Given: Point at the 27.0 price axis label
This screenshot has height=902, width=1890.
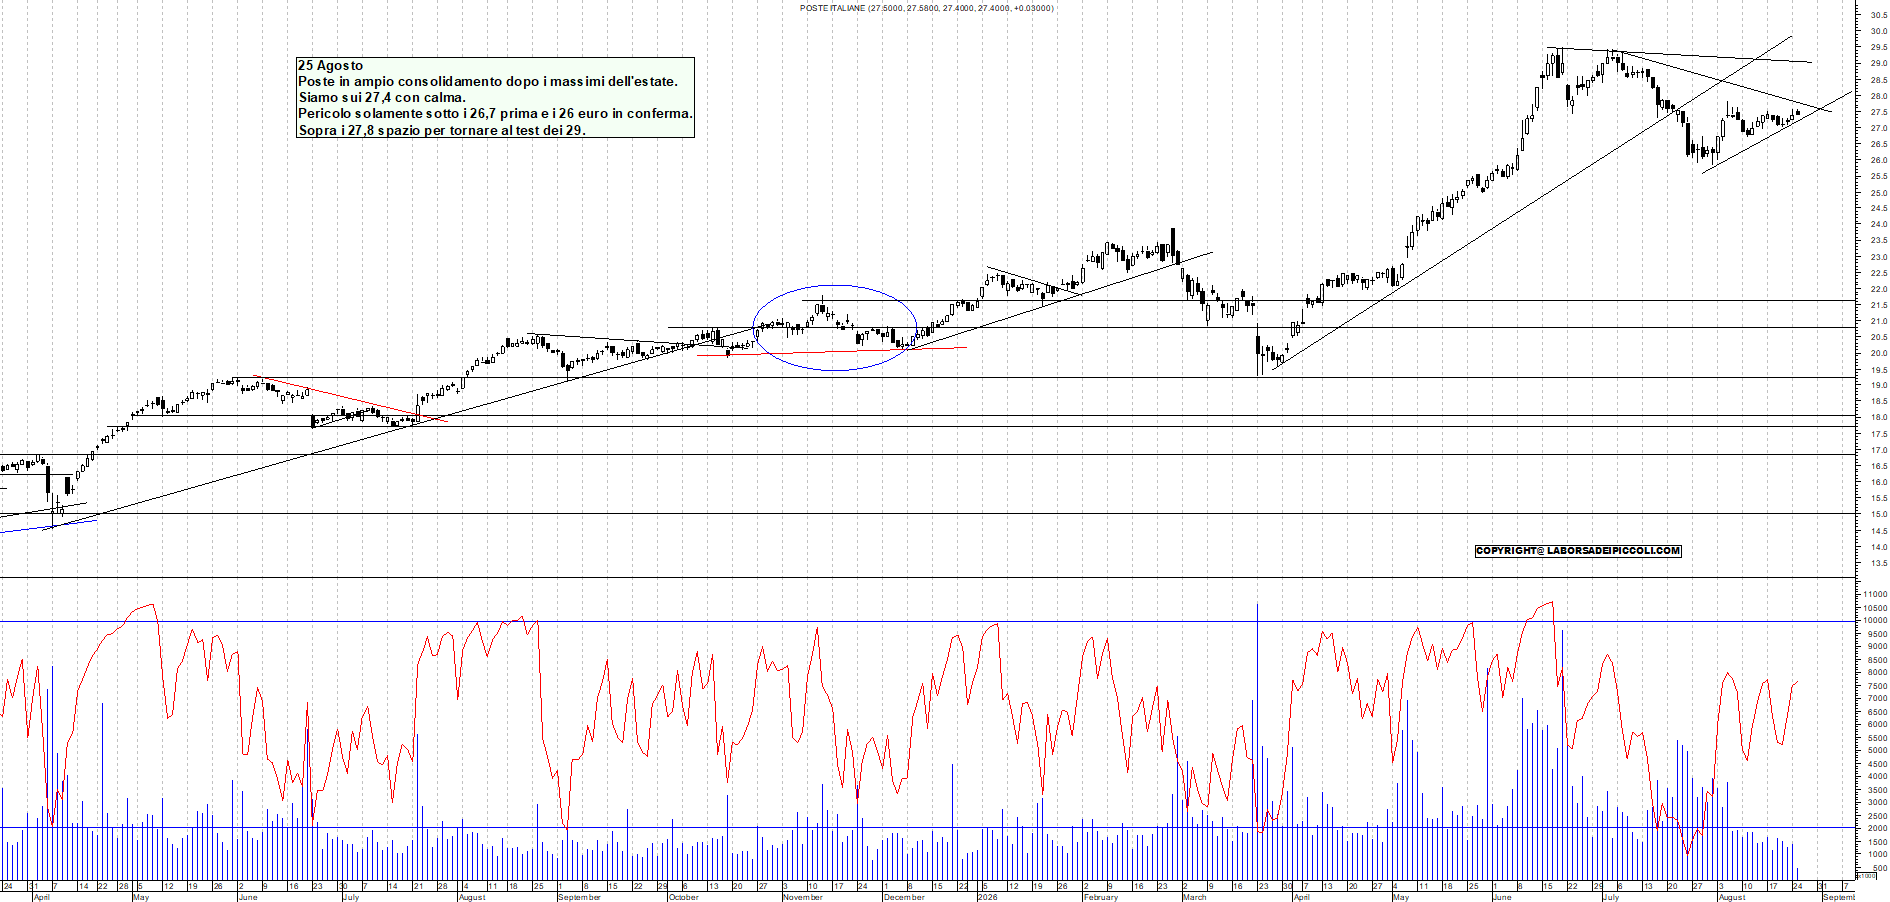Looking at the screenshot, I should (x=1878, y=128).
